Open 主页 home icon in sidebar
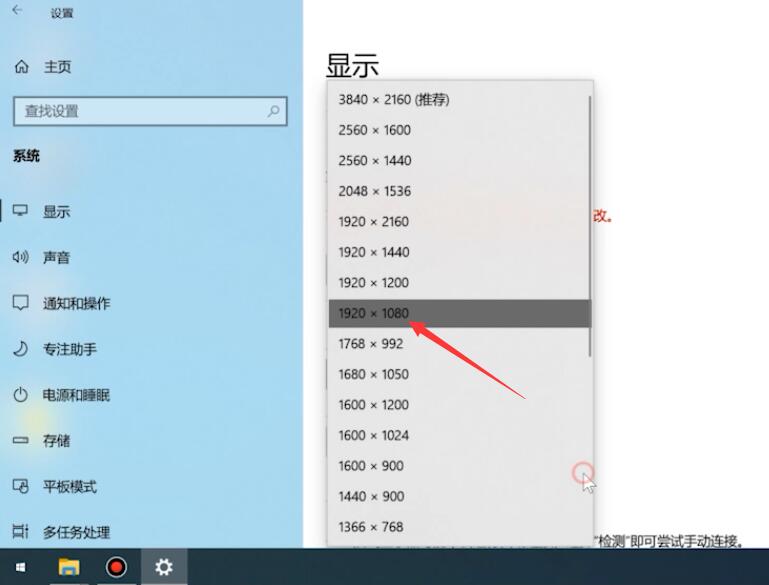The image size is (769, 585). coord(22,66)
